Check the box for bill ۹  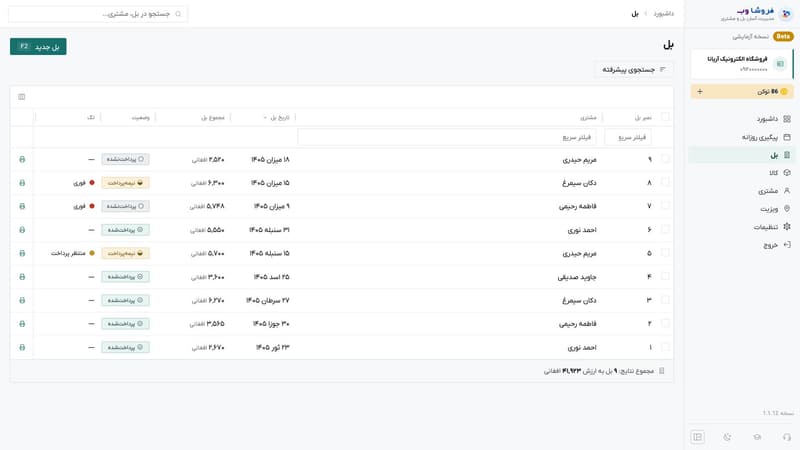click(665, 159)
